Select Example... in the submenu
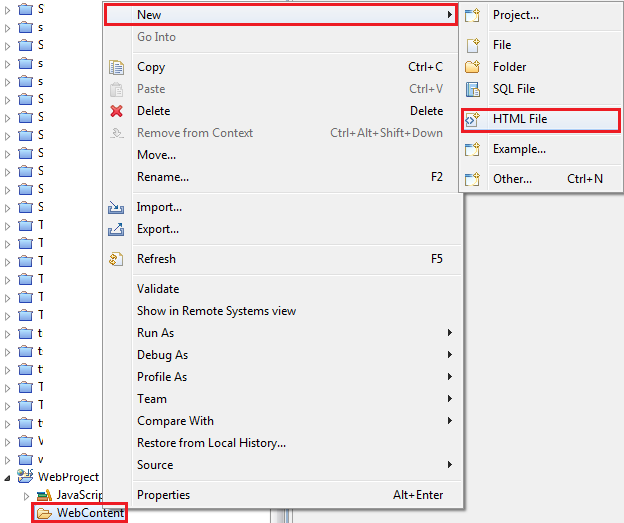 point(540,149)
